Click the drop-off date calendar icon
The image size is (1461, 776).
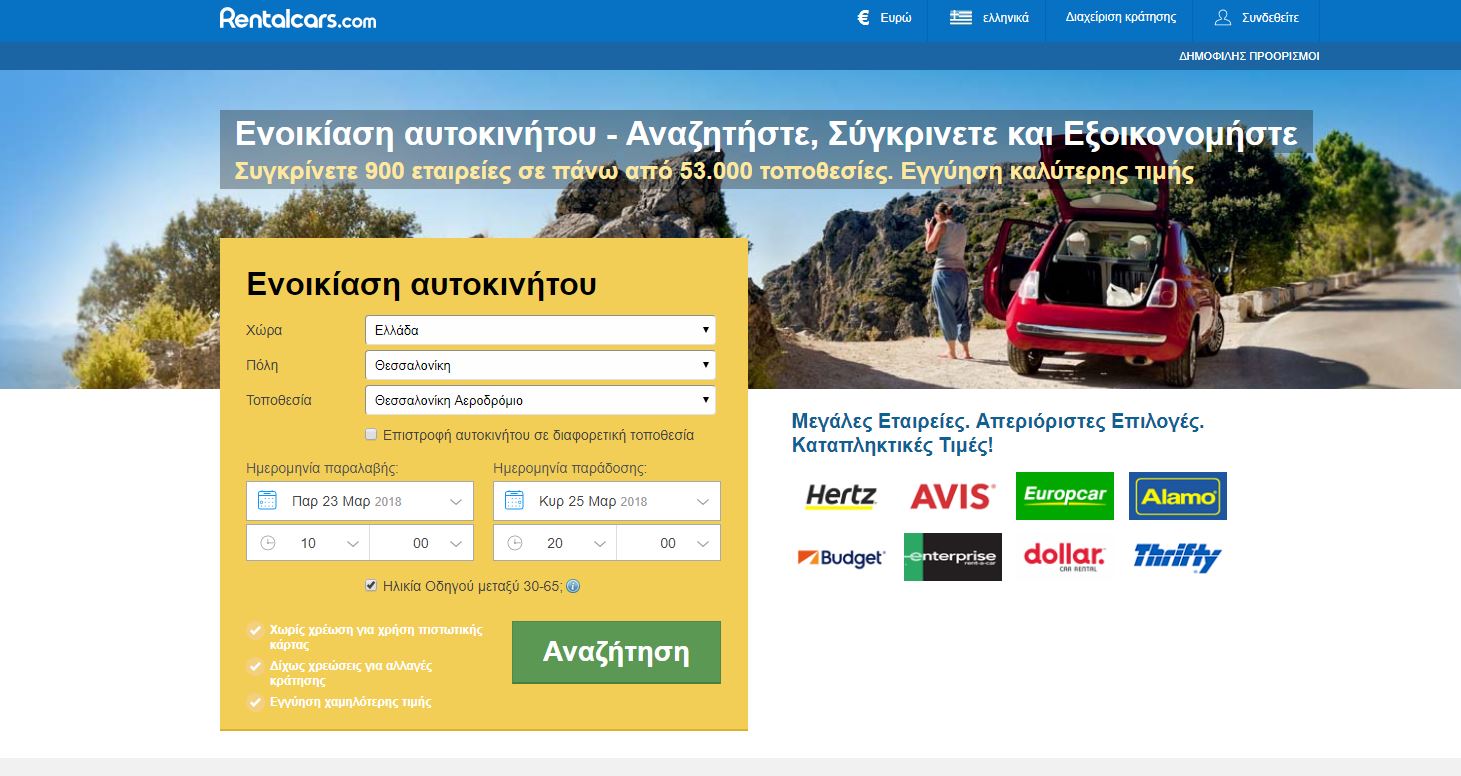click(x=514, y=500)
